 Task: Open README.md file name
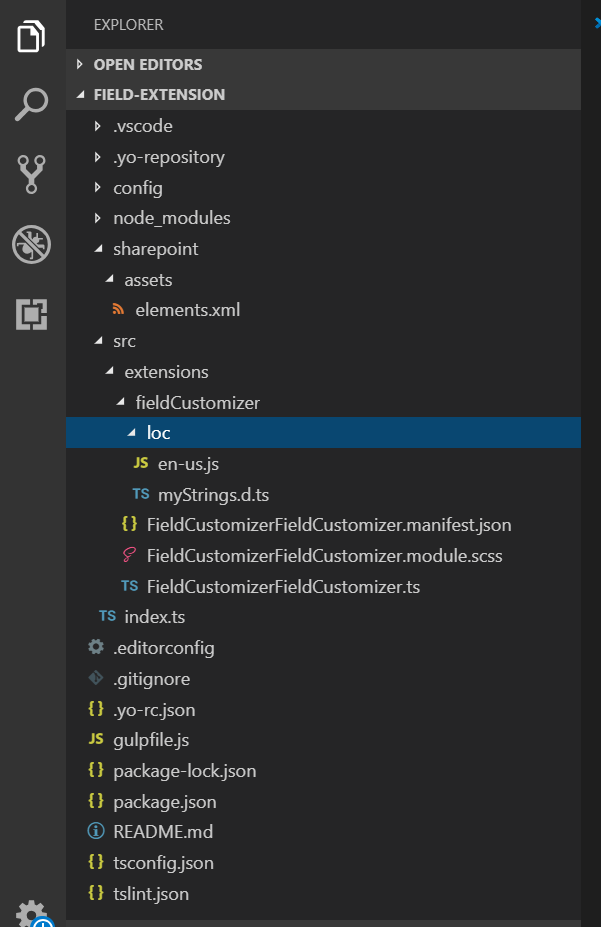coord(163,832)
